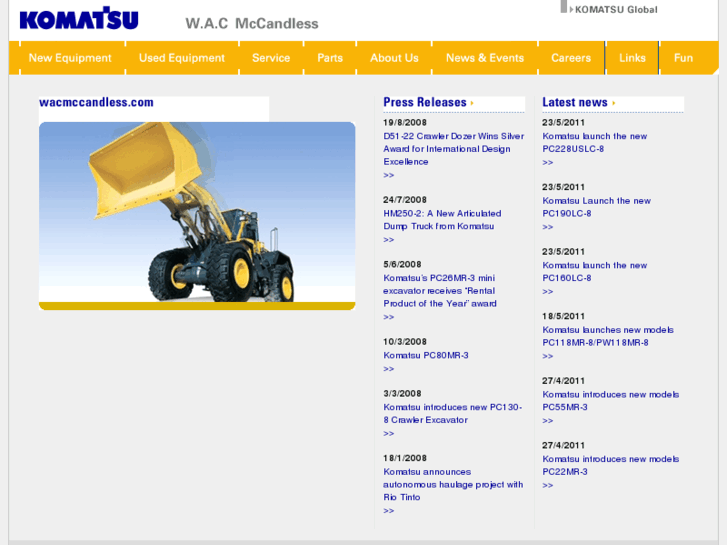
Task: Open the Latest news heading link
Action: pos(575,102)
